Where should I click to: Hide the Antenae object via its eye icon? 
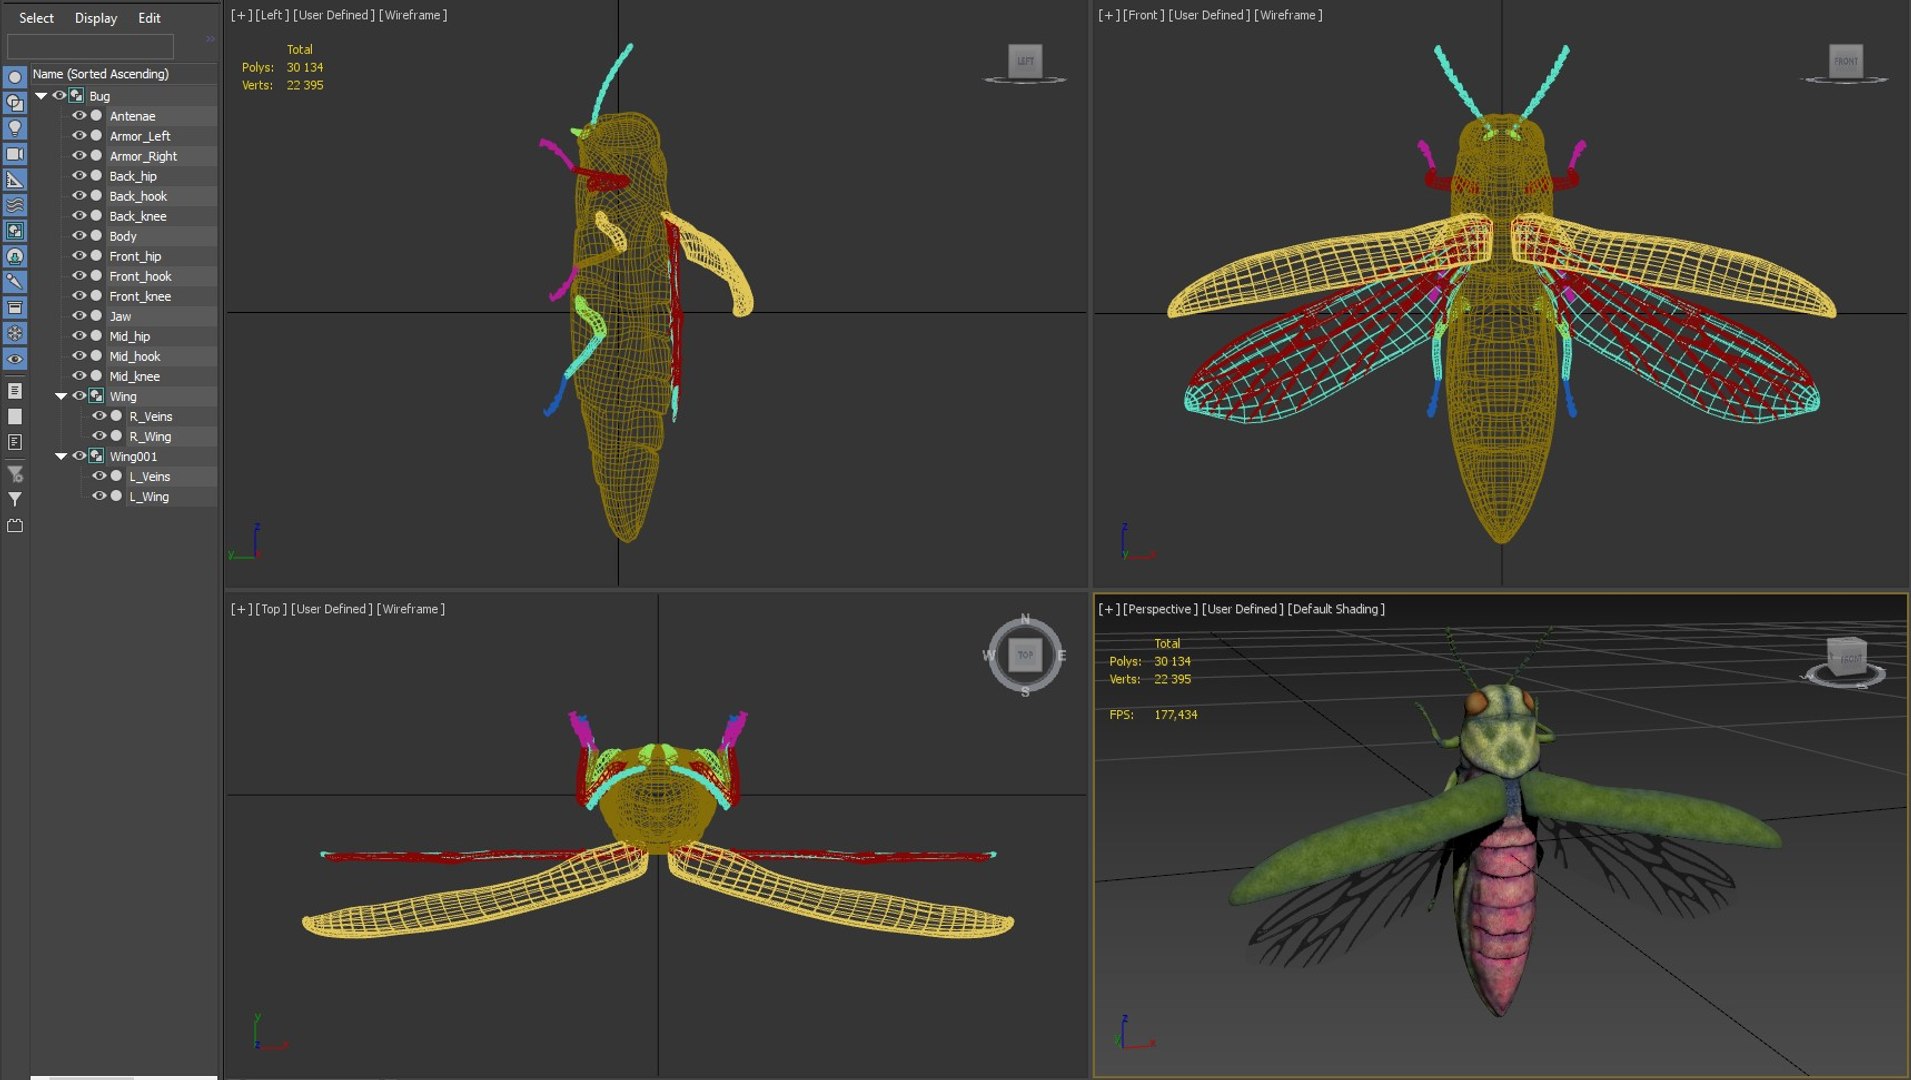(79, 116)
